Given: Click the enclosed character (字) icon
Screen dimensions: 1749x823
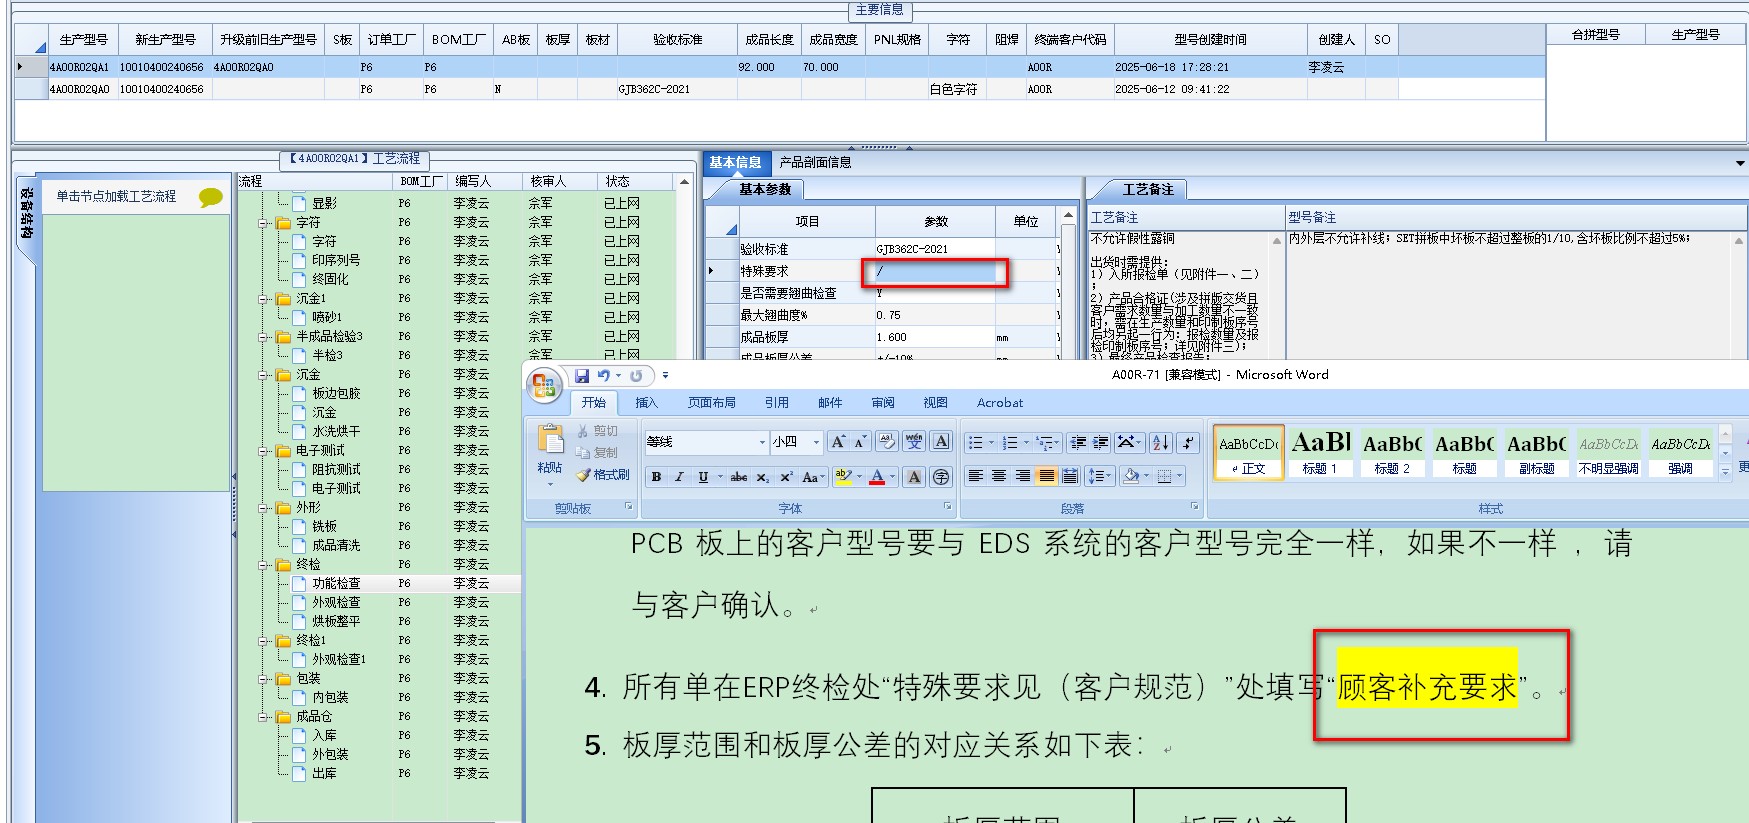Looking at the screenshot, I should click(941, 477).
